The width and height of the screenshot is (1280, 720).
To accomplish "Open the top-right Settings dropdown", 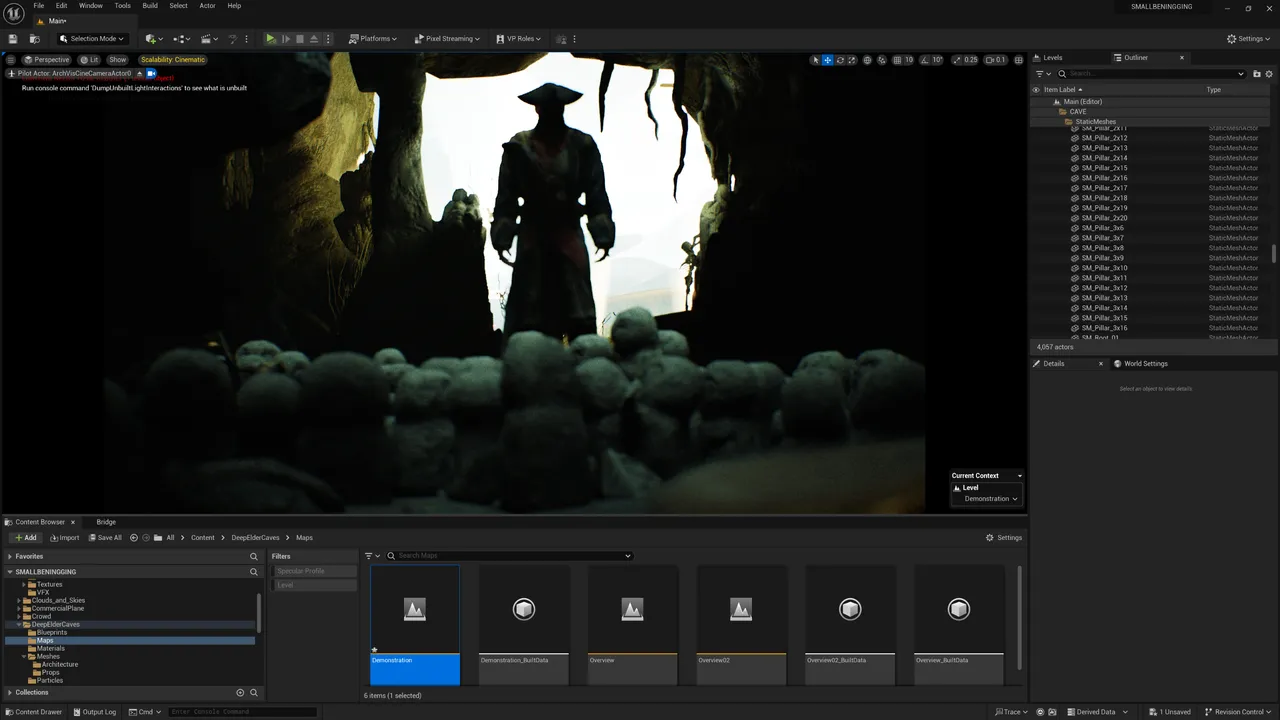I will click(1250, 39).
